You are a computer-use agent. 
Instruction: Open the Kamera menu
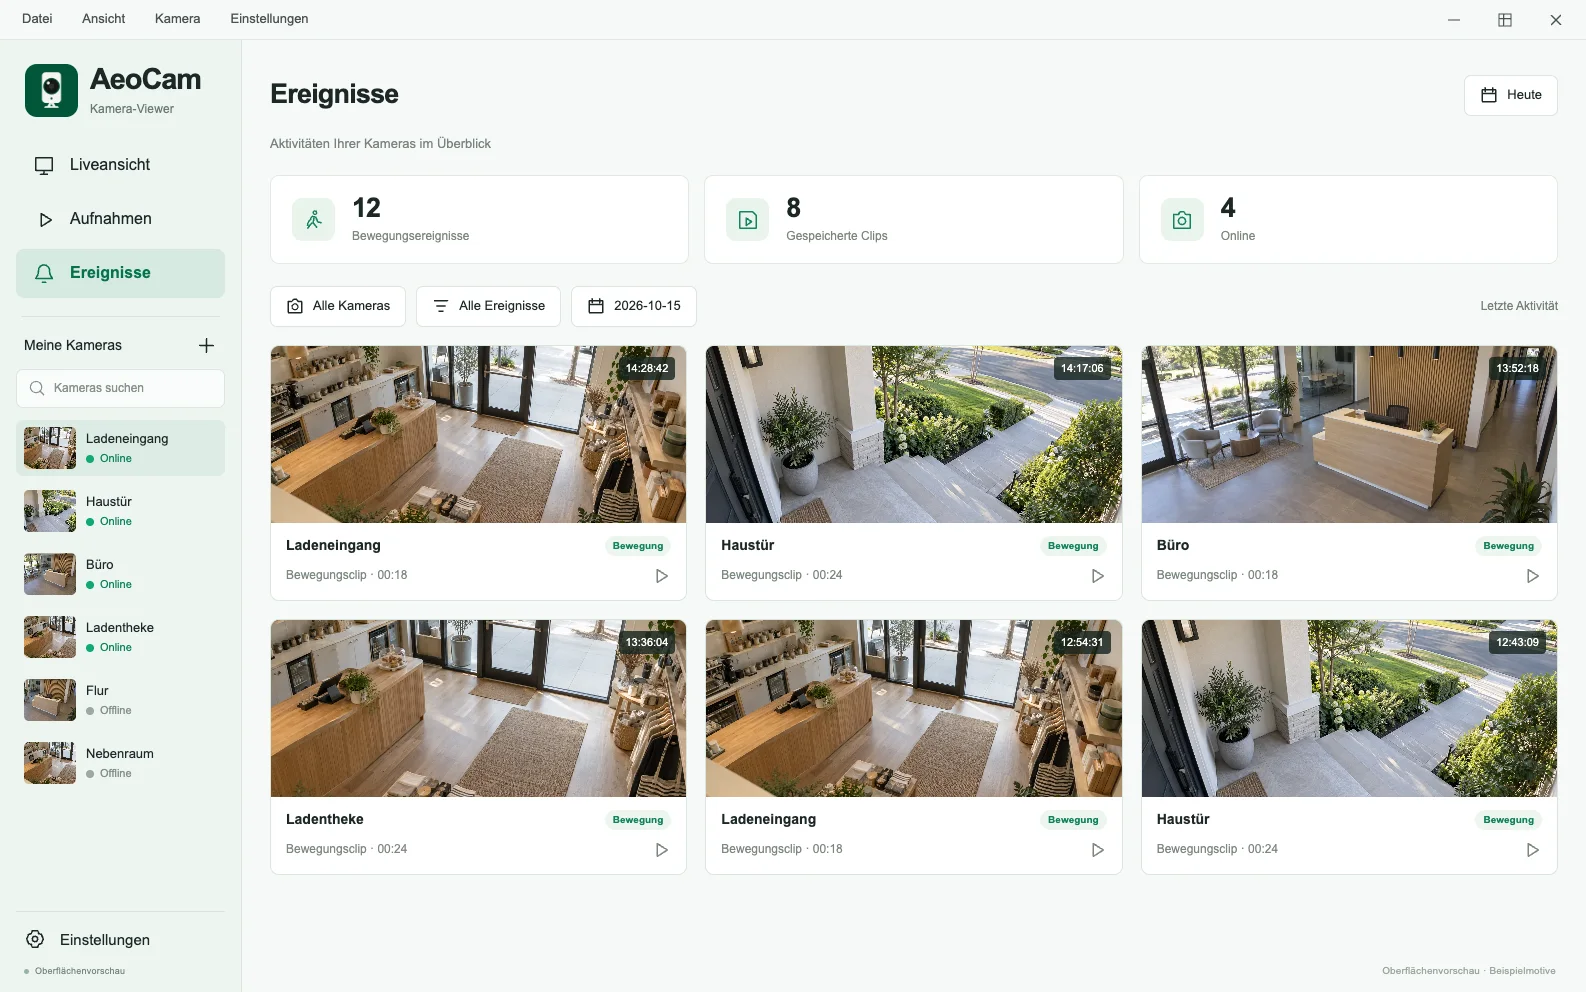177,19
